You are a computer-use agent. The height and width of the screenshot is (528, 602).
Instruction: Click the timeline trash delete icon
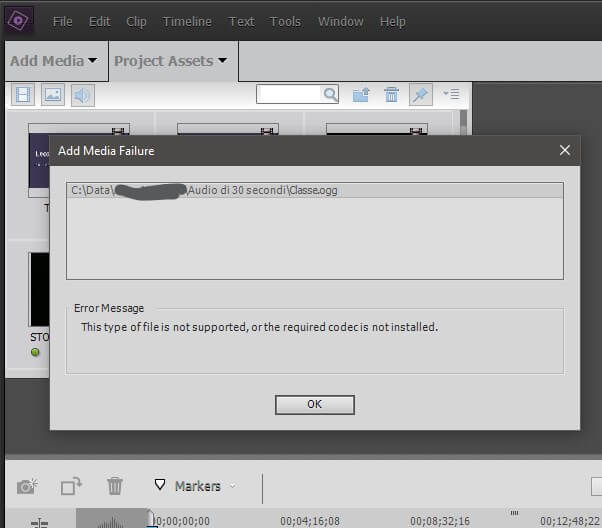pos(116,487)
